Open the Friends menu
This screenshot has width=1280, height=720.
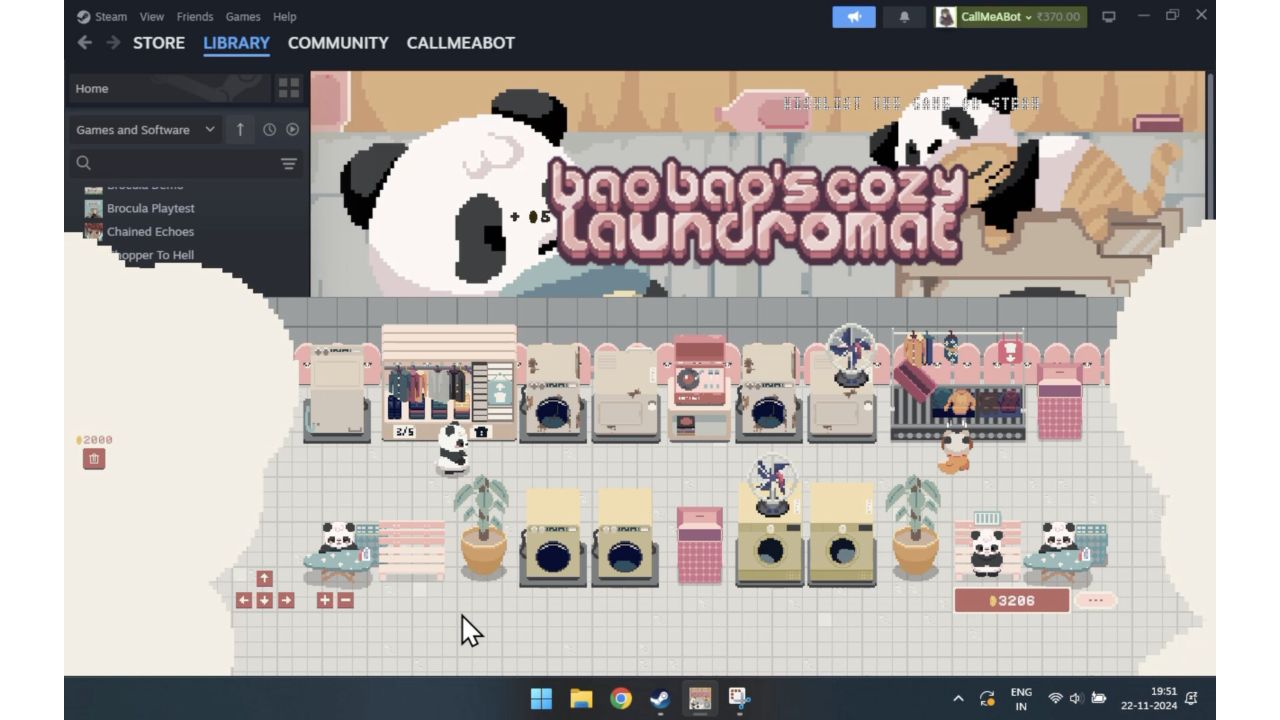[x=195, y=17]
